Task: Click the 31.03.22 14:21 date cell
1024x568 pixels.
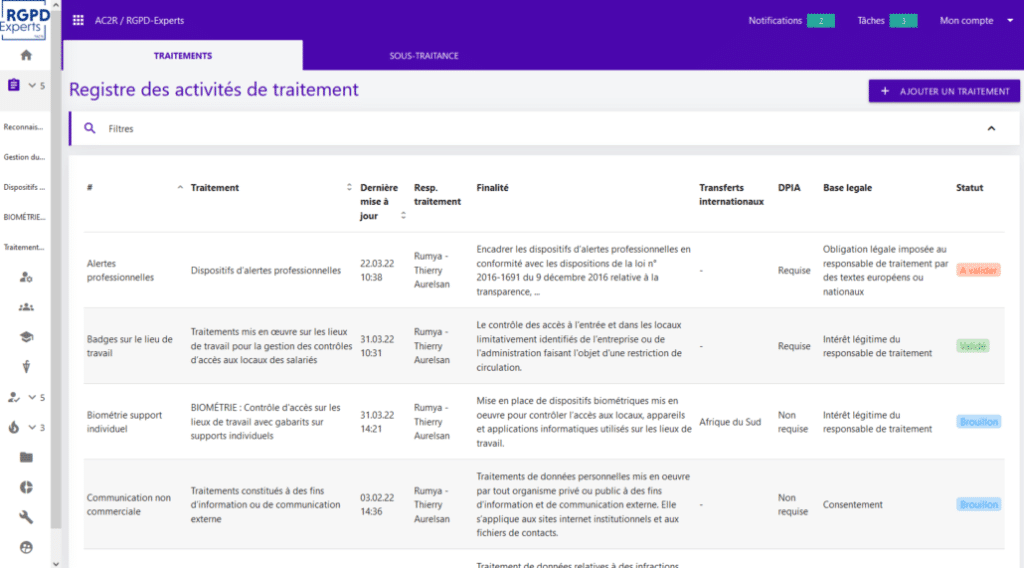Action: [377, 422]
